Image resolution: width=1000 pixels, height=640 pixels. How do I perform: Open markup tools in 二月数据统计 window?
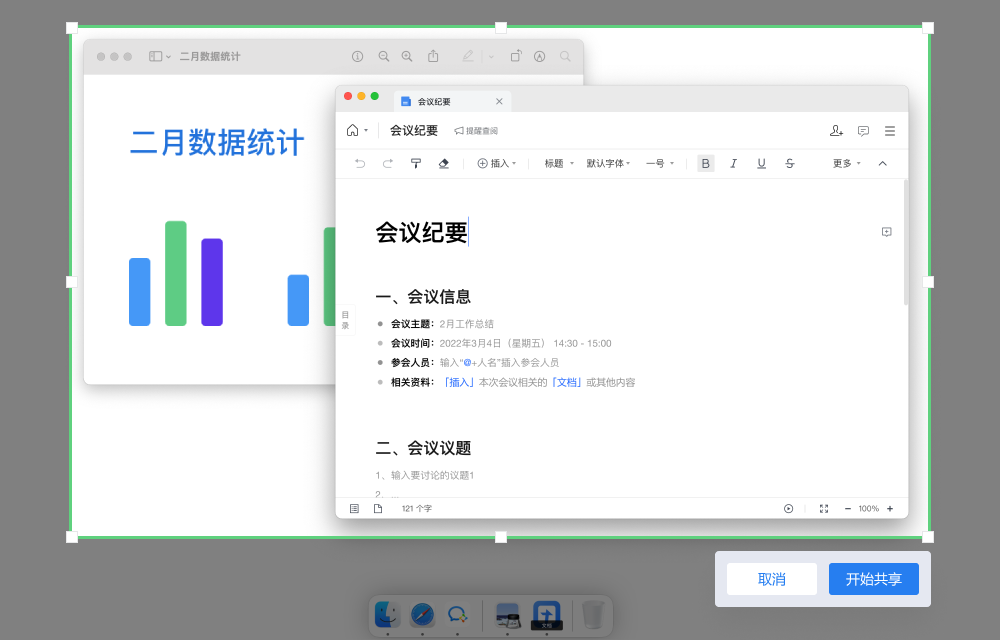(x=540, y=56)
